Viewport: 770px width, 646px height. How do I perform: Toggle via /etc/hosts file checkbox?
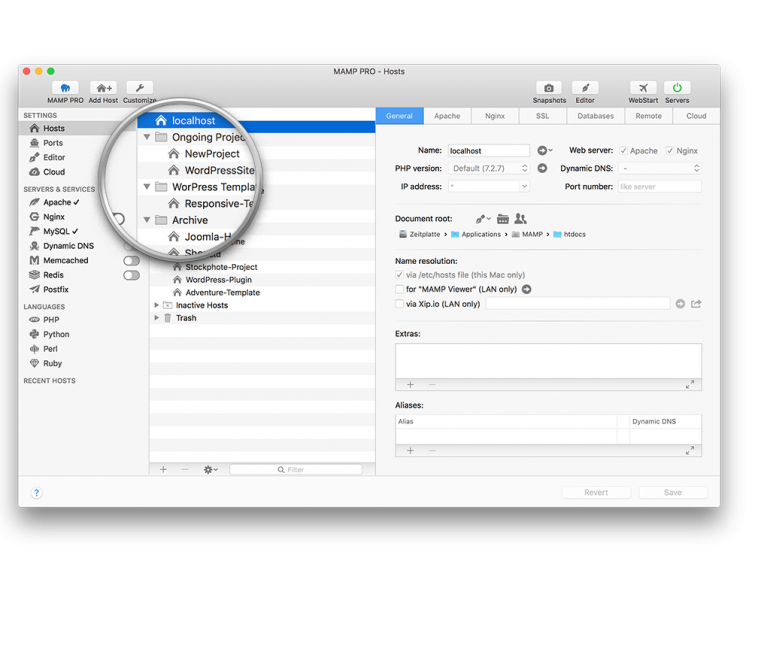click(x=399, y=275)
